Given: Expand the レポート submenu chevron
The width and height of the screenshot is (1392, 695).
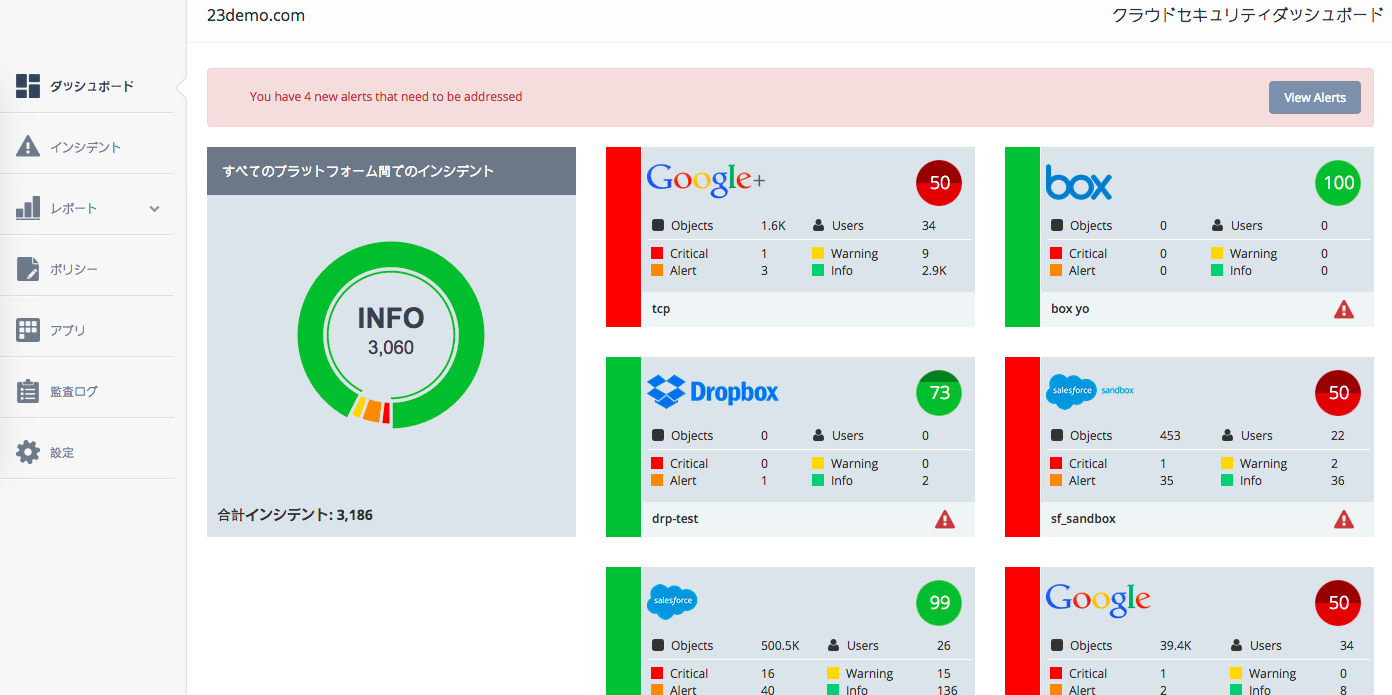Looking at the screenshot, I should (x=154, y=209).
